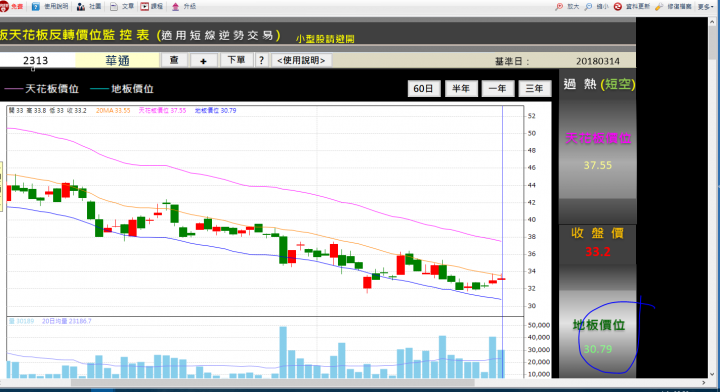Click the + add button

tap(203, 60)
